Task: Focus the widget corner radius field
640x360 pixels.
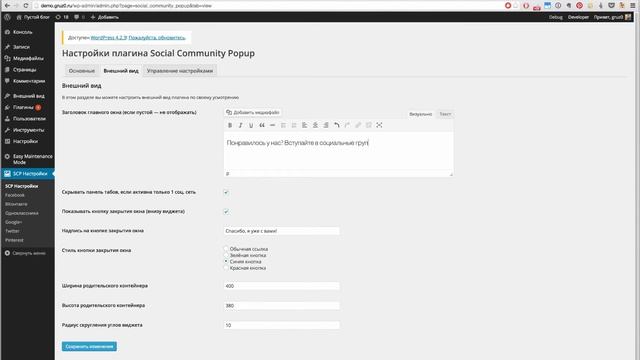Action: click(x=282, y=325)
